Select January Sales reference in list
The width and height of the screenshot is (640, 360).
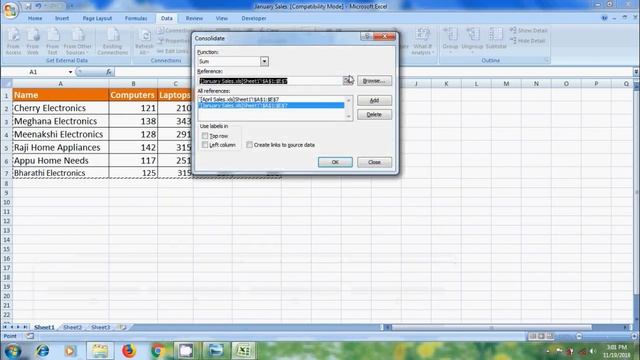pyautogui.click(x=271, y=105)
